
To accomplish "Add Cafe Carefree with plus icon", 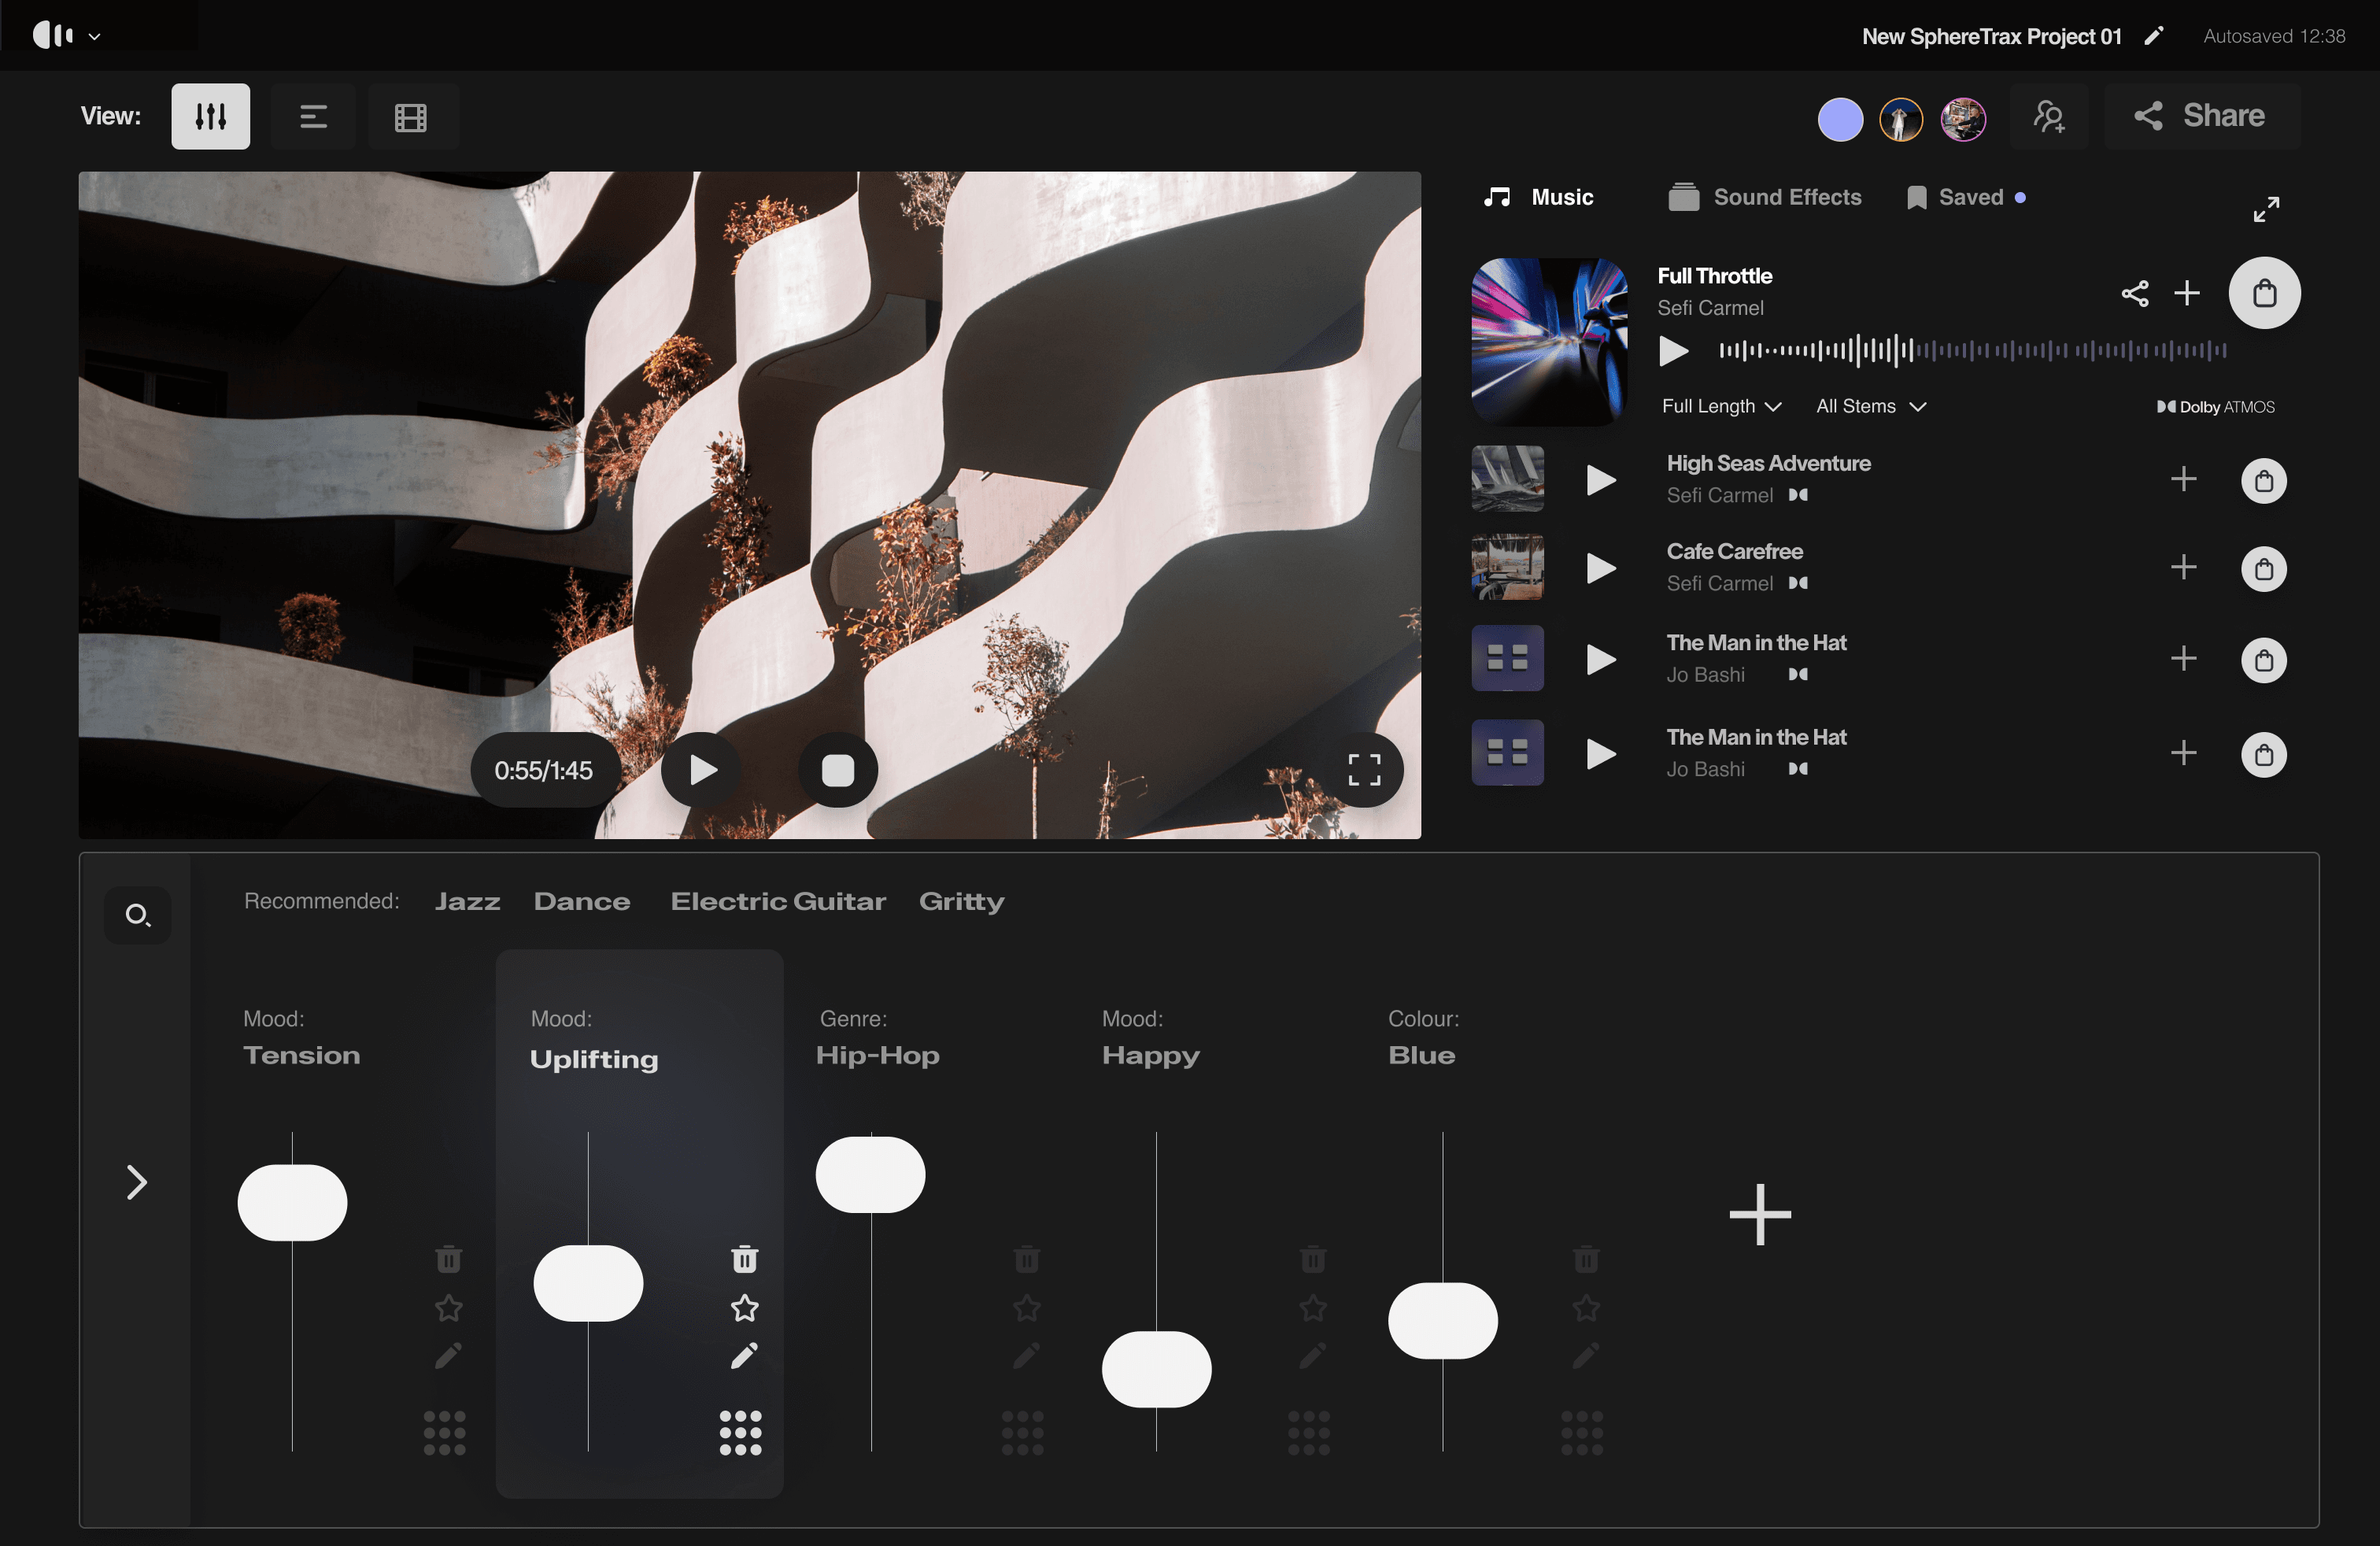I will 2183,567.
